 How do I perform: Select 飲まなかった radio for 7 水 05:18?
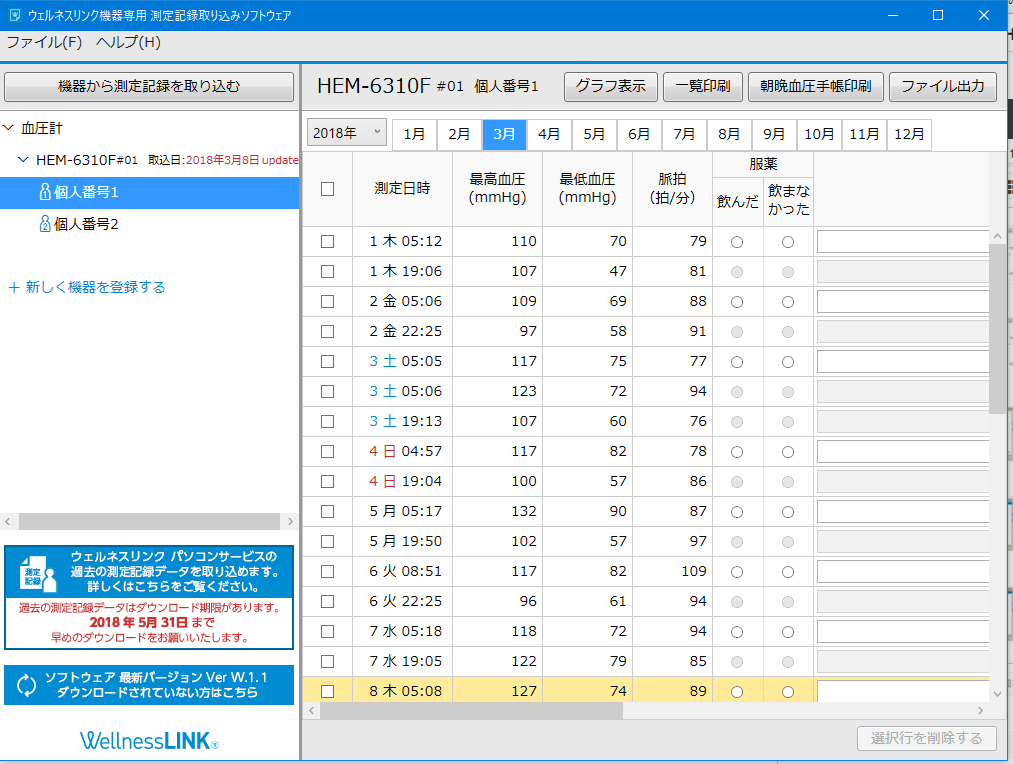click(788, 632)
